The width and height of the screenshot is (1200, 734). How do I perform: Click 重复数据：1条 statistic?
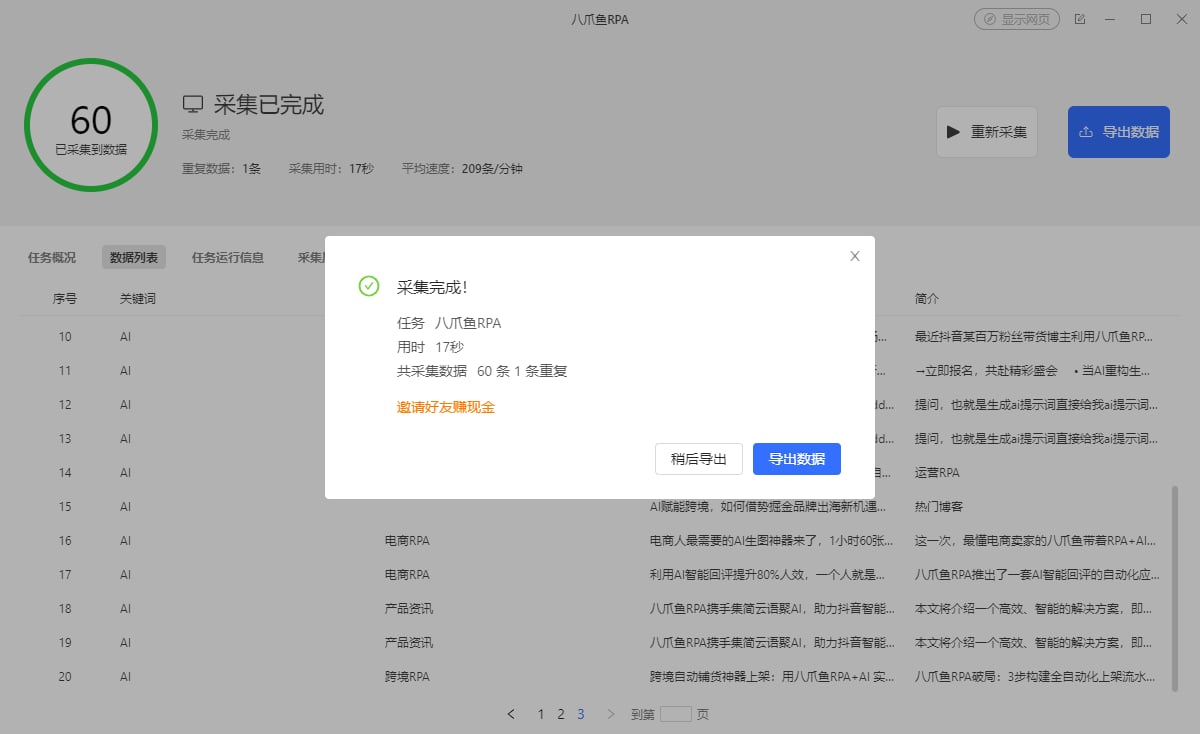coord(221,169)
